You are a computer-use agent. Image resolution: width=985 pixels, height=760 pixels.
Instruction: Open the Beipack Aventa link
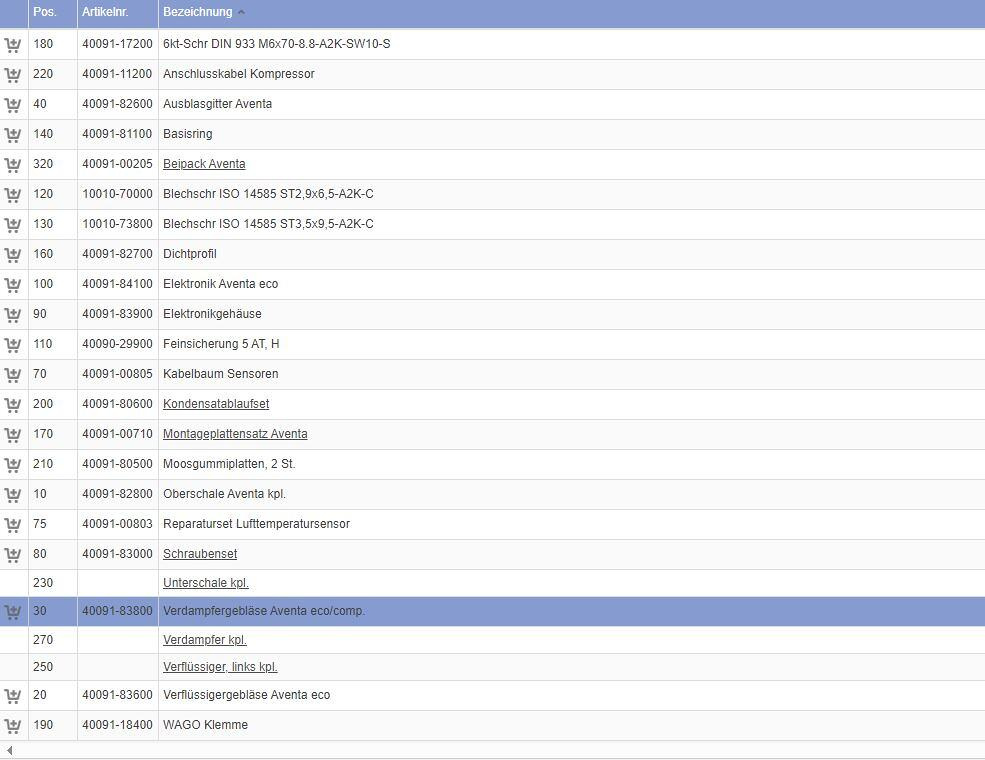pyautogui.click(x=204, y=164)
